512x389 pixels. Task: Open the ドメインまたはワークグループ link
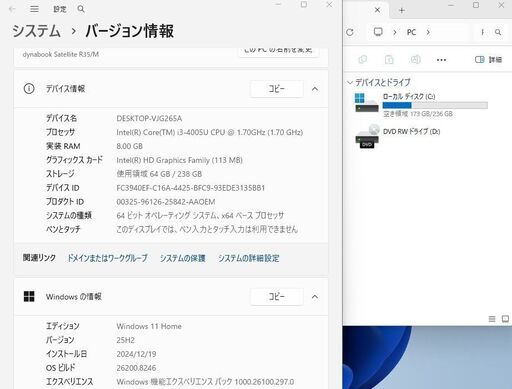click(x=107, y=258)
